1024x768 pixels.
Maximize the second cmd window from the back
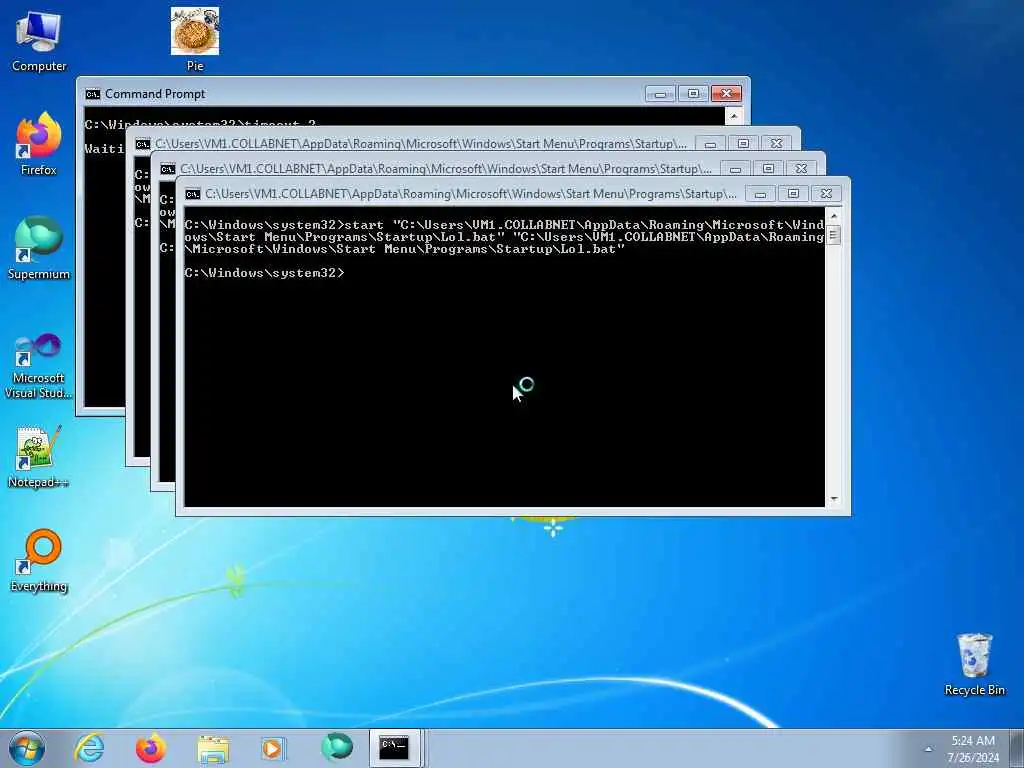743,144
